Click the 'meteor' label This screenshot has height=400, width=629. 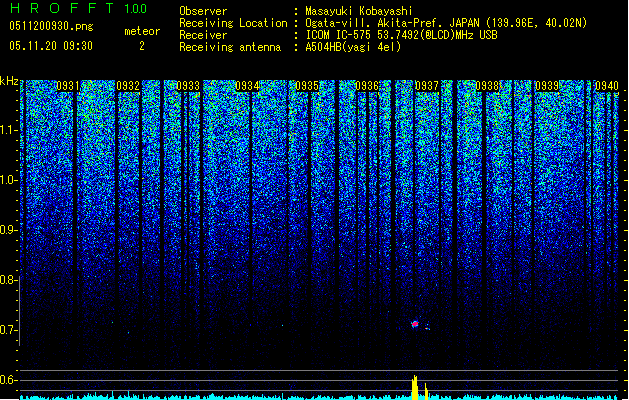pos(142,31)
